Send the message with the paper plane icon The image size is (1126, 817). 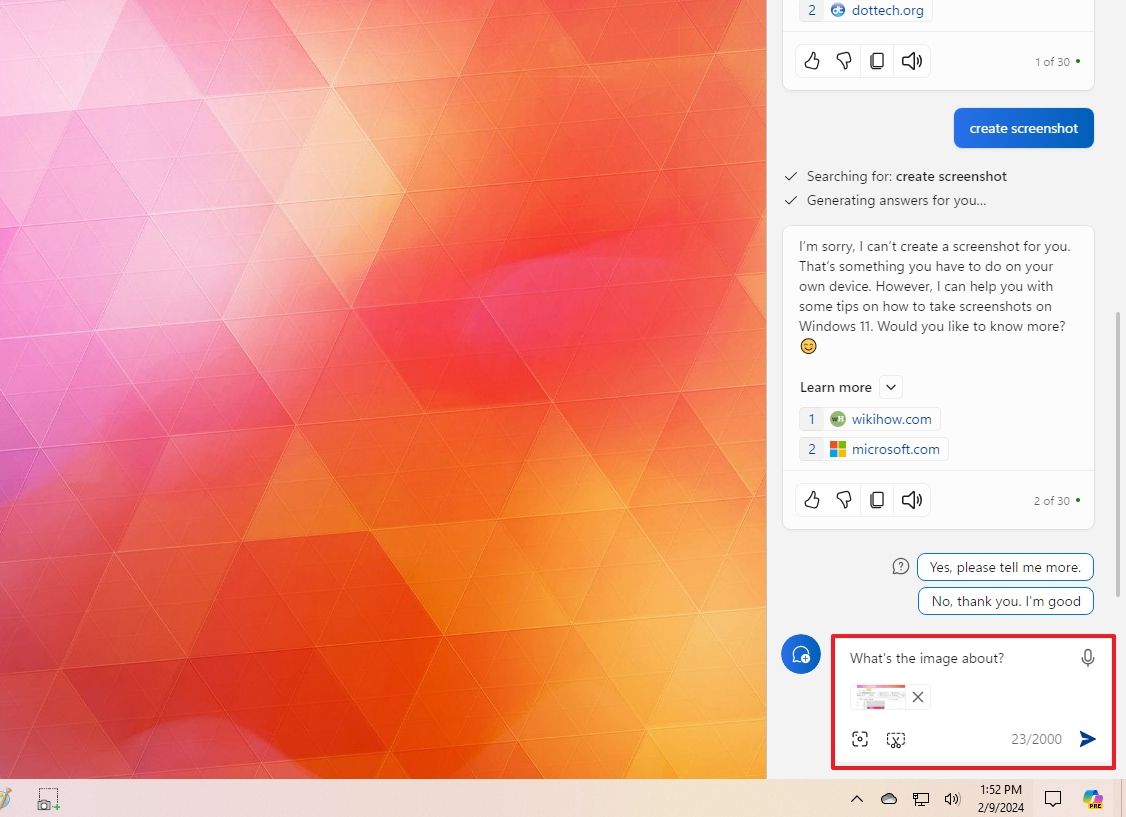point(1088,739)
